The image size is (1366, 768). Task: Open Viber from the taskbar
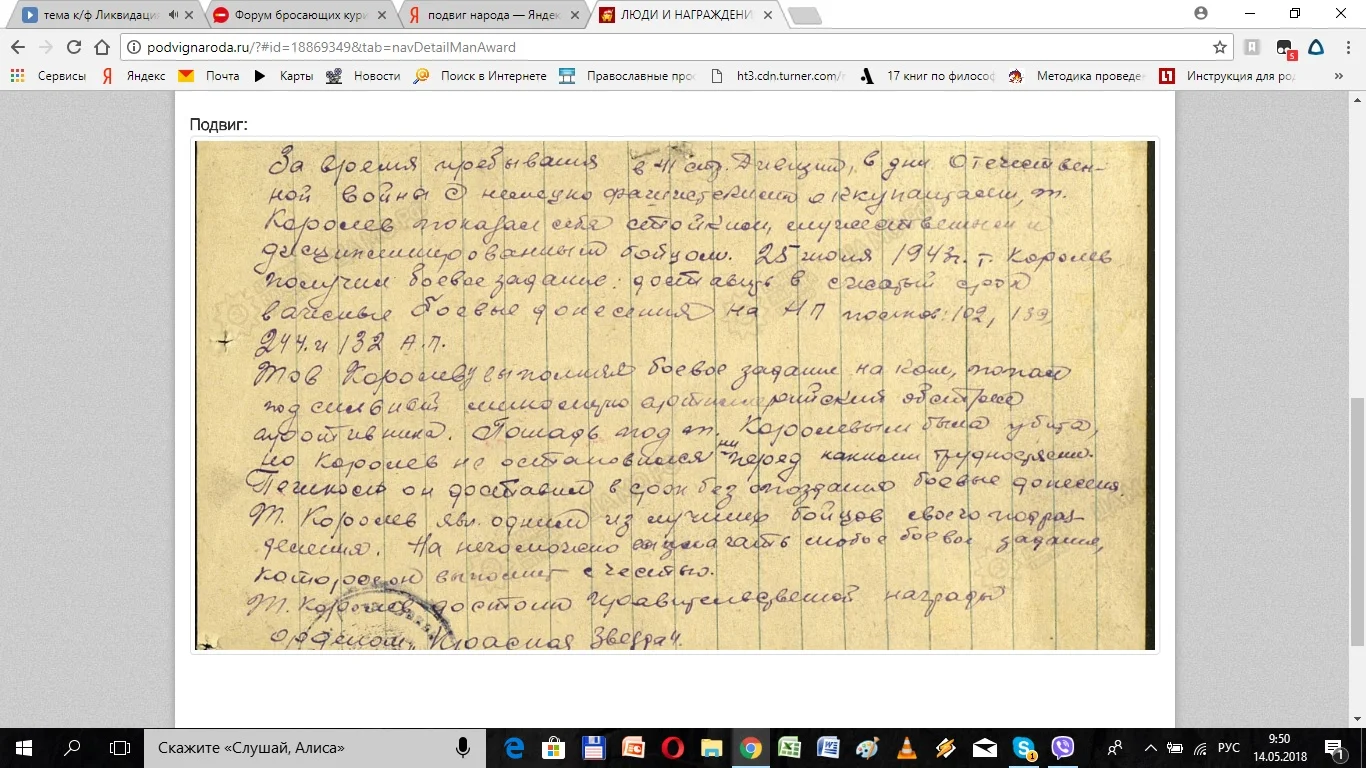[1063, 747]
